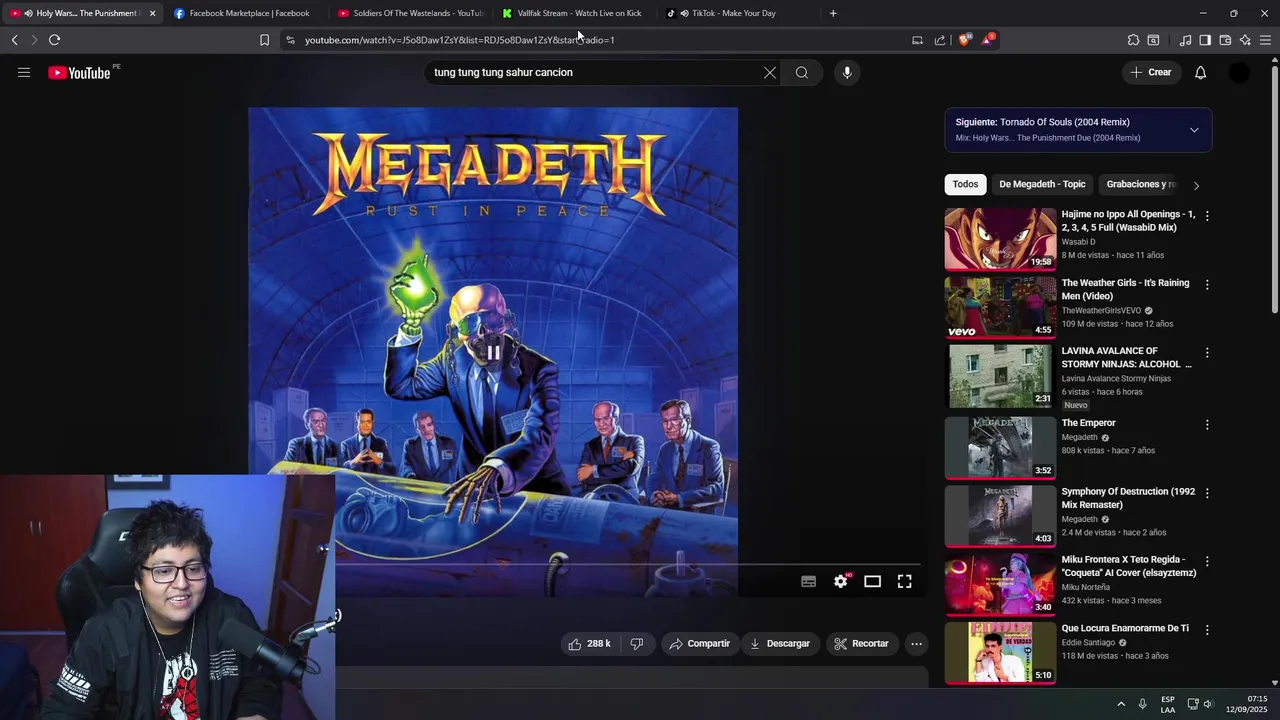The height and width of the screenshot is (720, 1280).
Task: Open Brave Rewards triangle icon
Action: tap(988, 40)
